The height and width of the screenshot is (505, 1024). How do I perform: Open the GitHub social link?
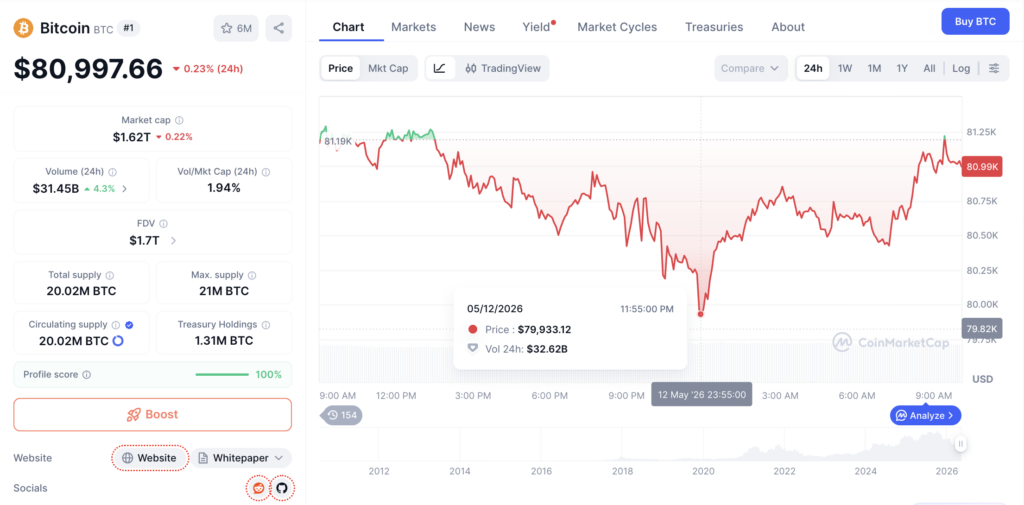282,488
